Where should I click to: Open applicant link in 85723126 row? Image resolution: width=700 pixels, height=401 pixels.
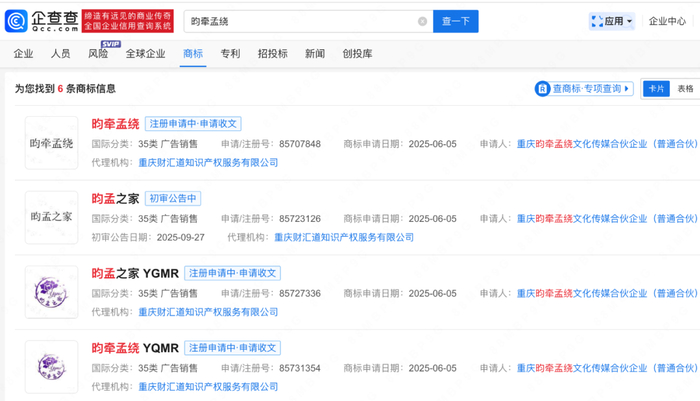pos(607,218)
